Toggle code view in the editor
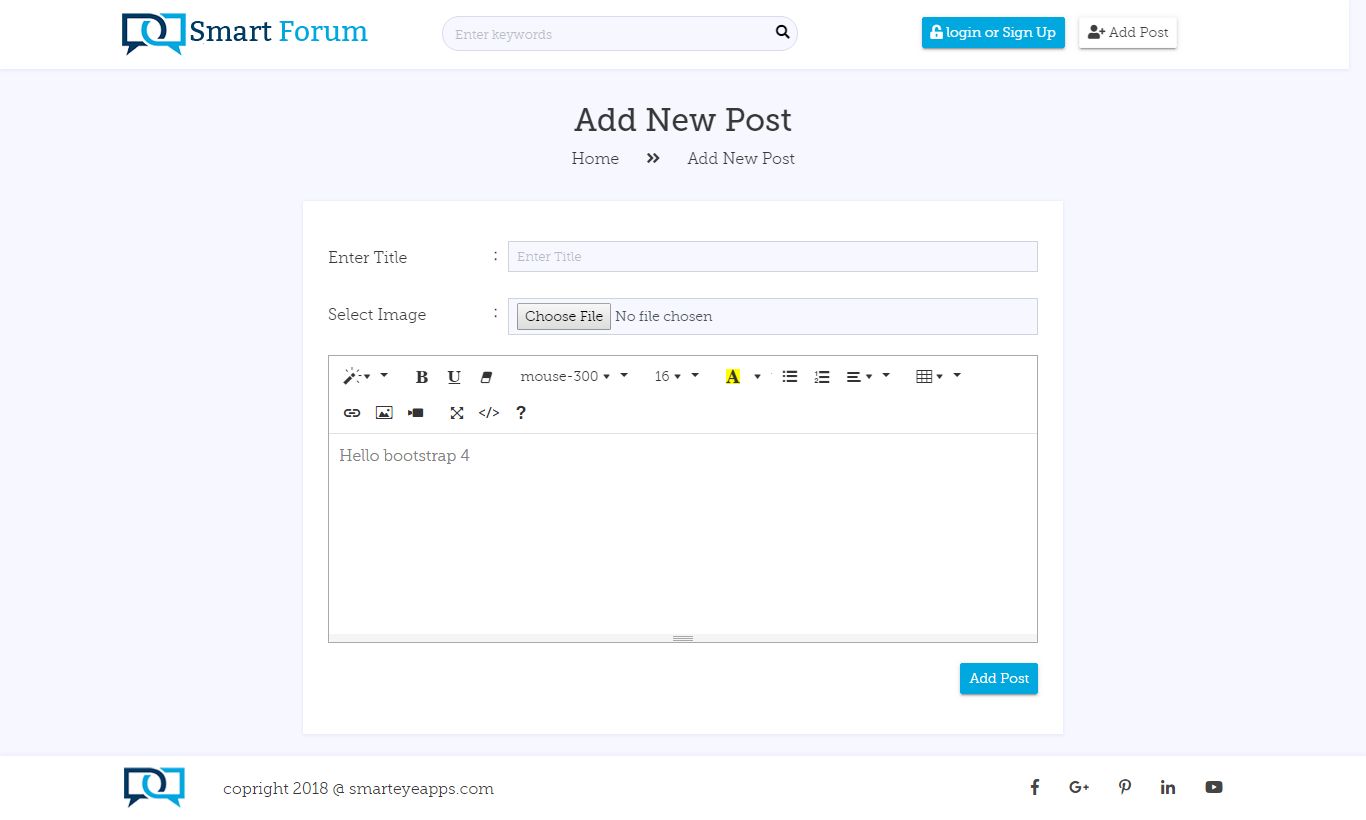 tap(489, 413)
